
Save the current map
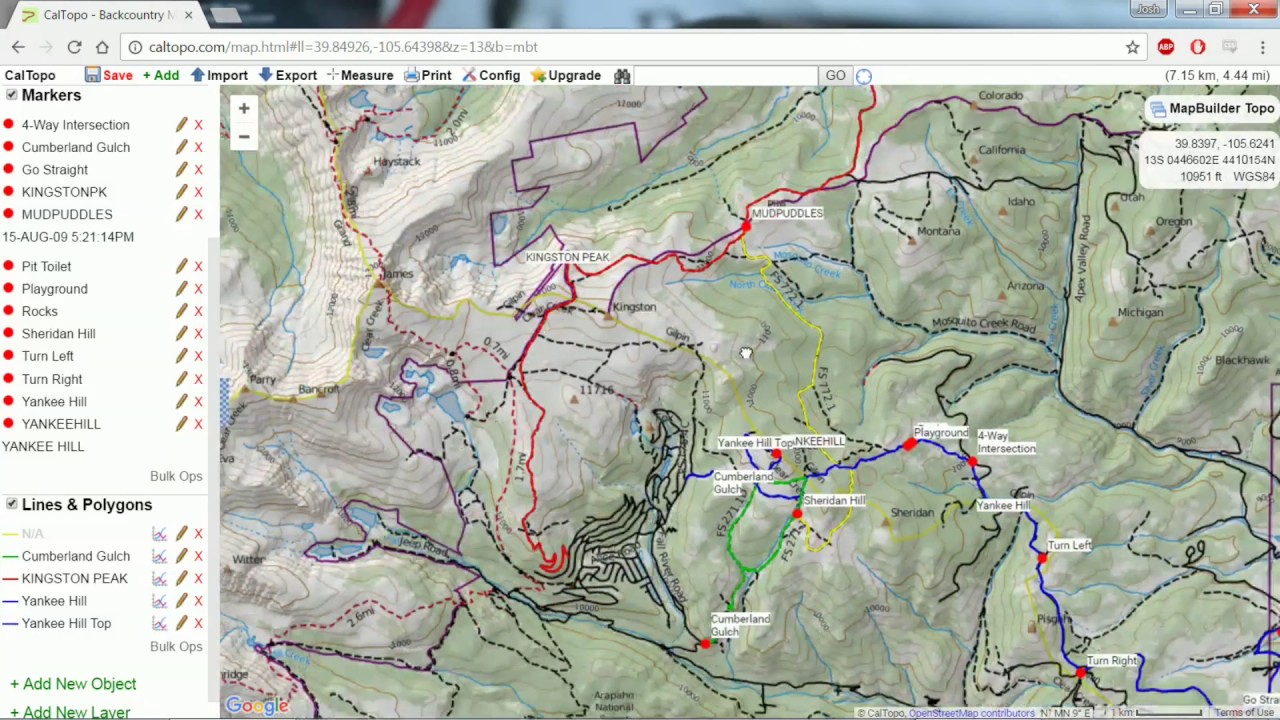109,76
